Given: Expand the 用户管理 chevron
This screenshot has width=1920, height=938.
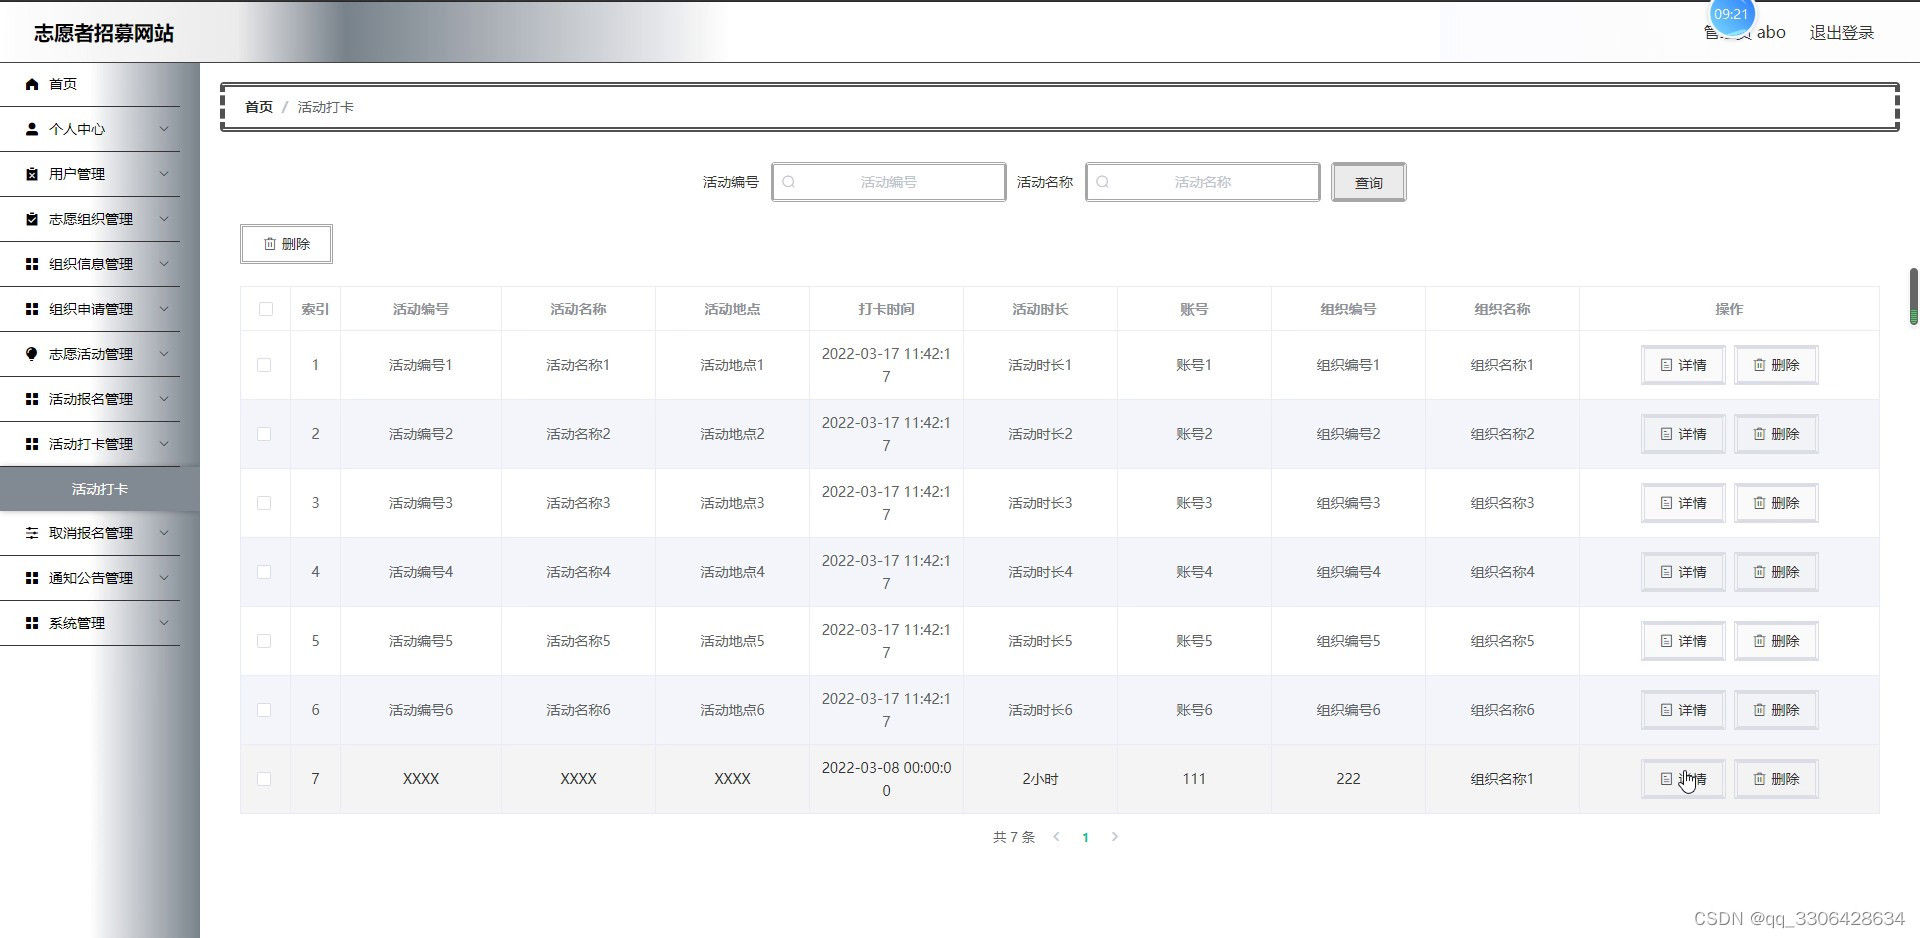Looking at the screenshot, I should click(164, 174).
